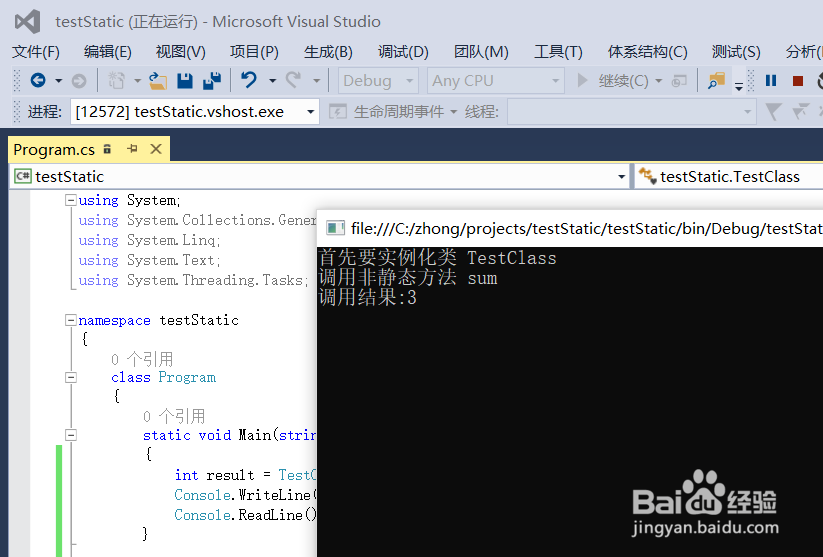Screen dimensions: 823x557
Task: Collapse the using directives block
Action: [70, 200]
